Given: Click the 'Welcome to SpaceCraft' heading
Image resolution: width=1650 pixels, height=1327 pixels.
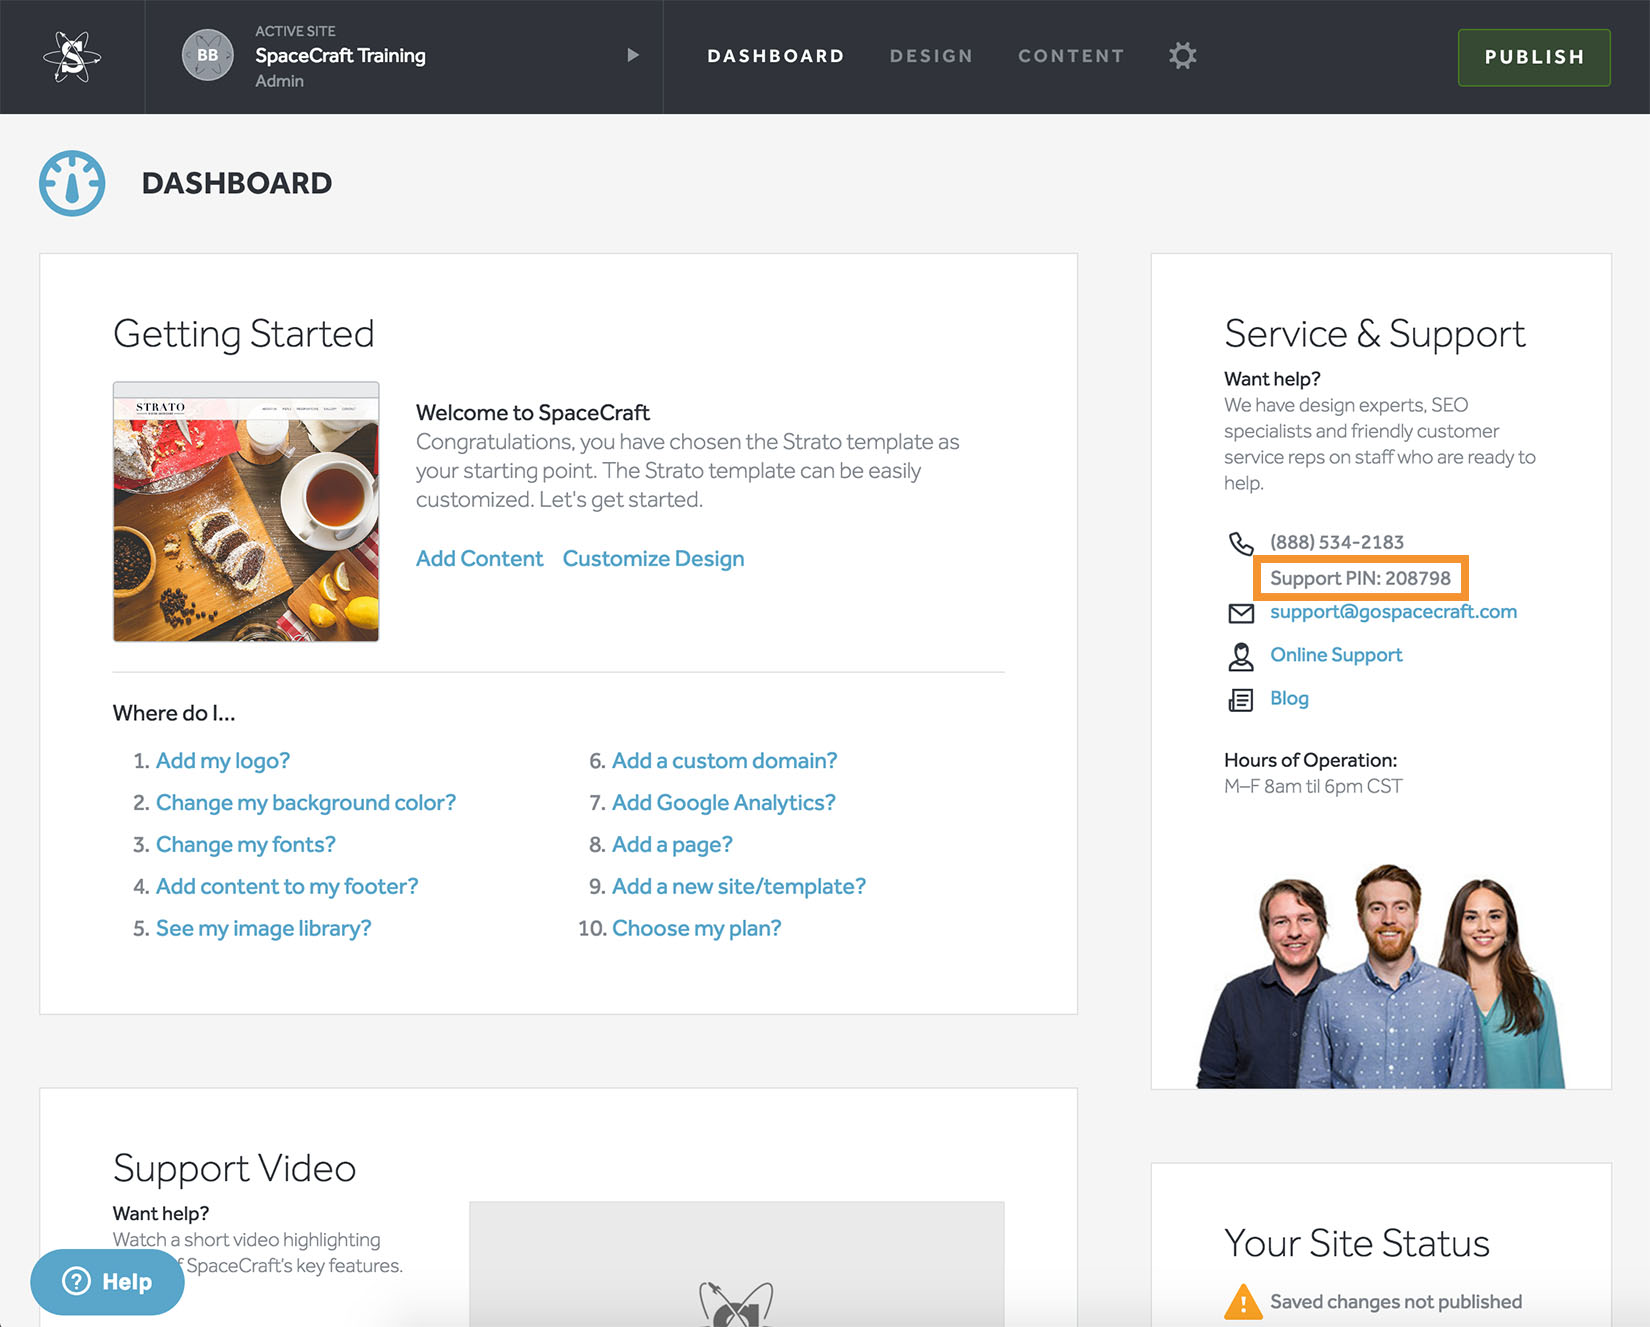Looking at the screenshot, I should [533, 413].
